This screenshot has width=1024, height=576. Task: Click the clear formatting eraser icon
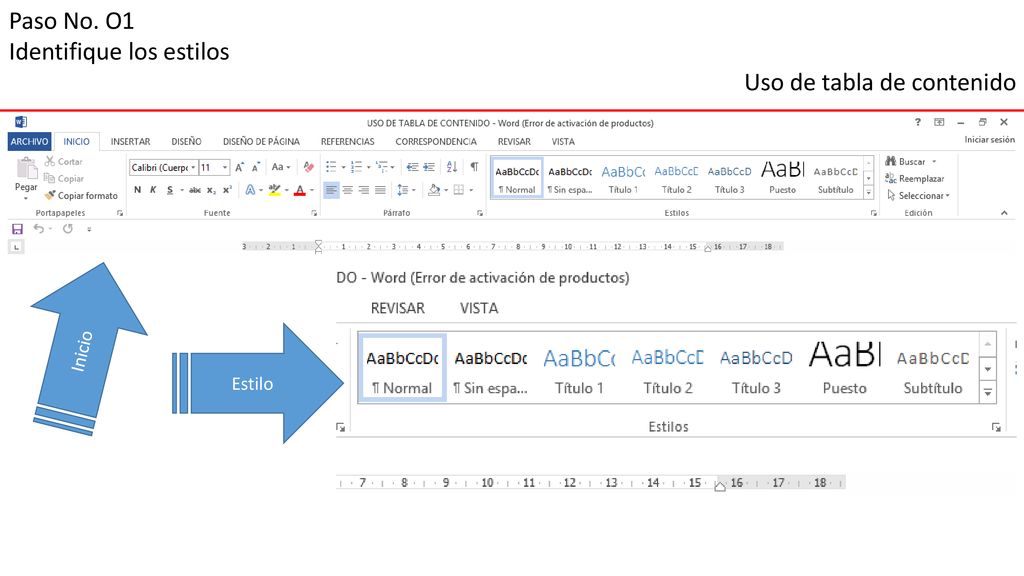tap(309, 167)
